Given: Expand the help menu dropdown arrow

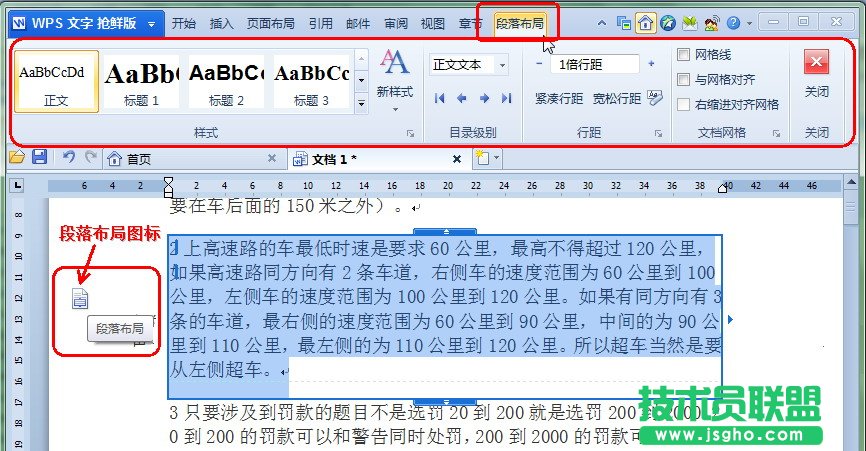Looking at the screenshot, I should click(749, 24).
